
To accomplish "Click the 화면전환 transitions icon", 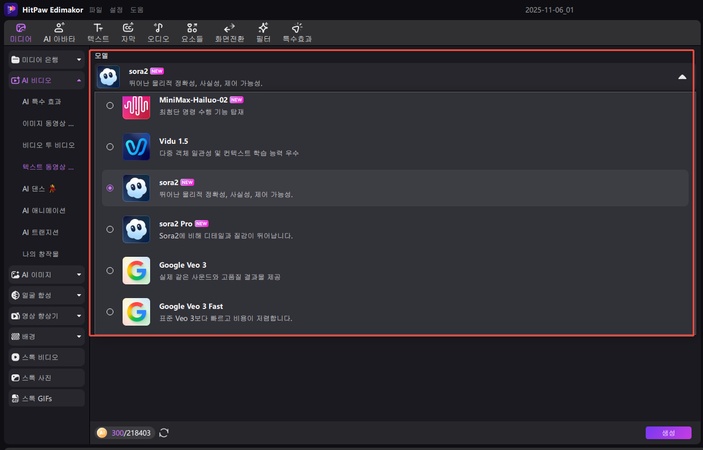I will tap(229, 31).
